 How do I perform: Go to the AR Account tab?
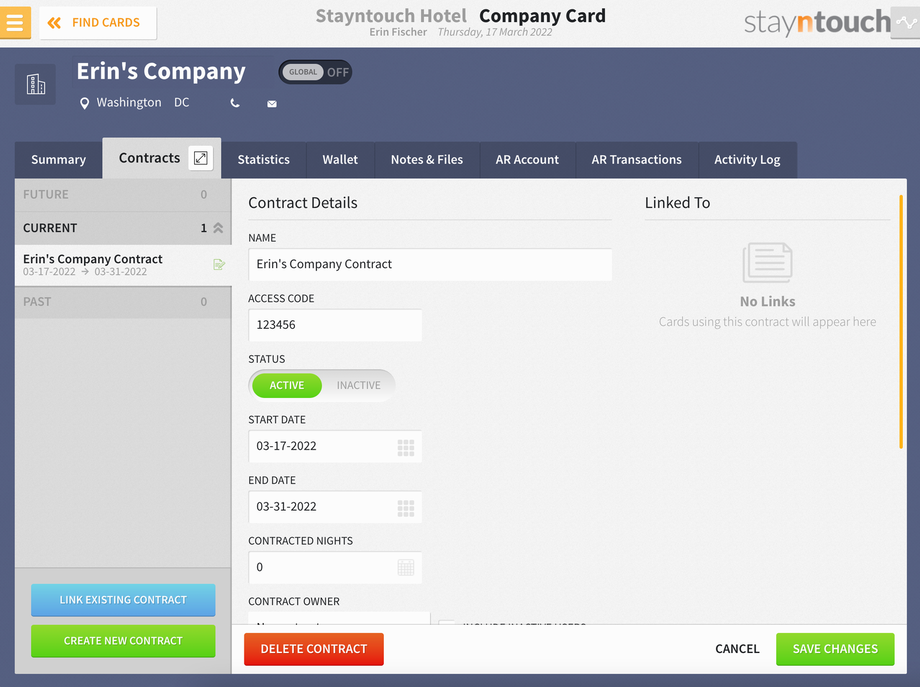[527, 160]
